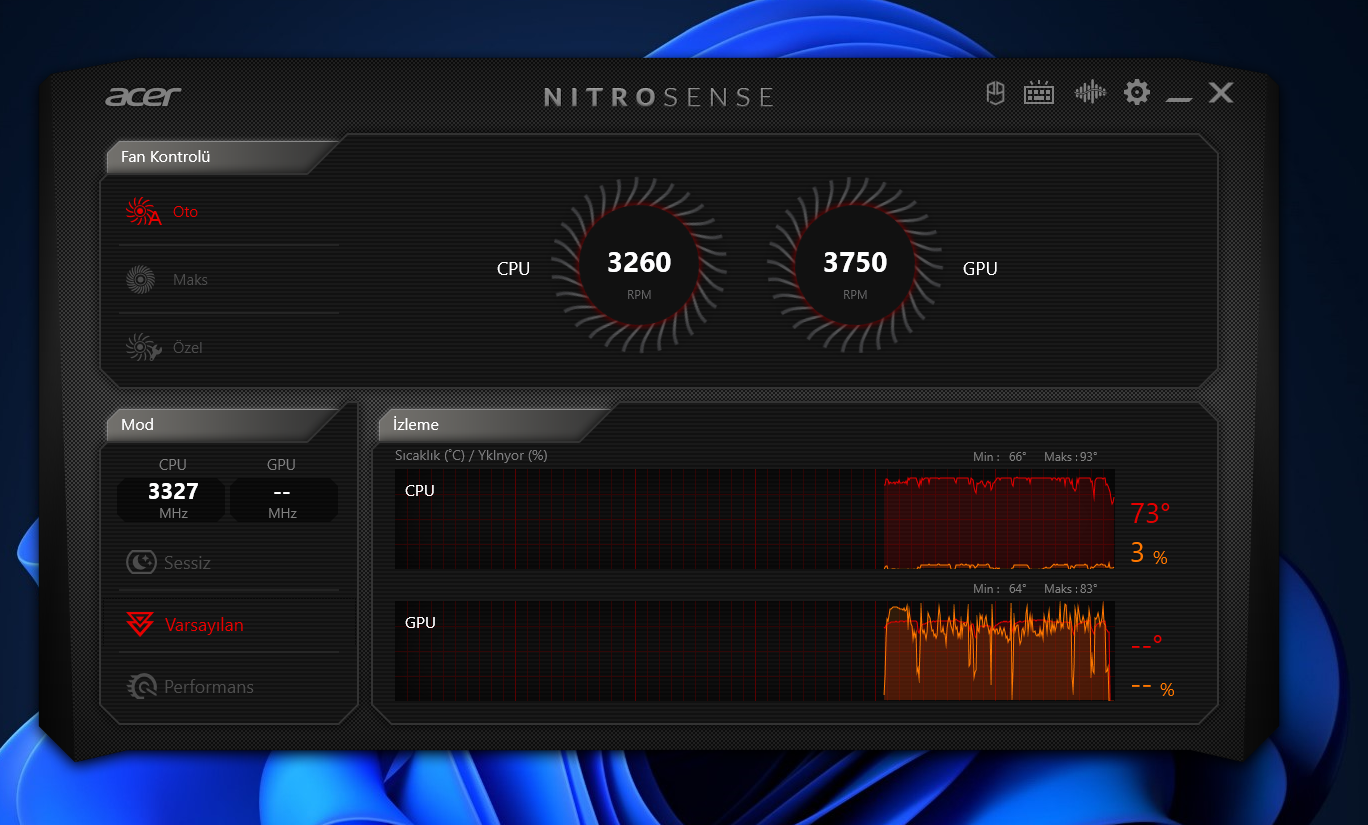Click the GPU graph's Min: 64° label

click(x=1000, y=589)
